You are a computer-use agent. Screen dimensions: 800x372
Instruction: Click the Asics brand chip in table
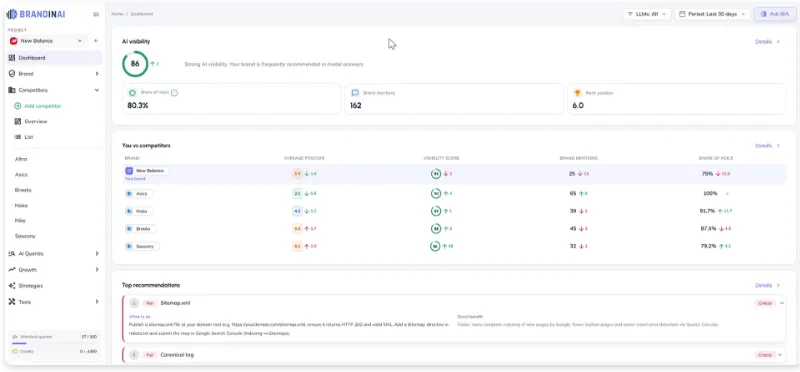(139, 194)
